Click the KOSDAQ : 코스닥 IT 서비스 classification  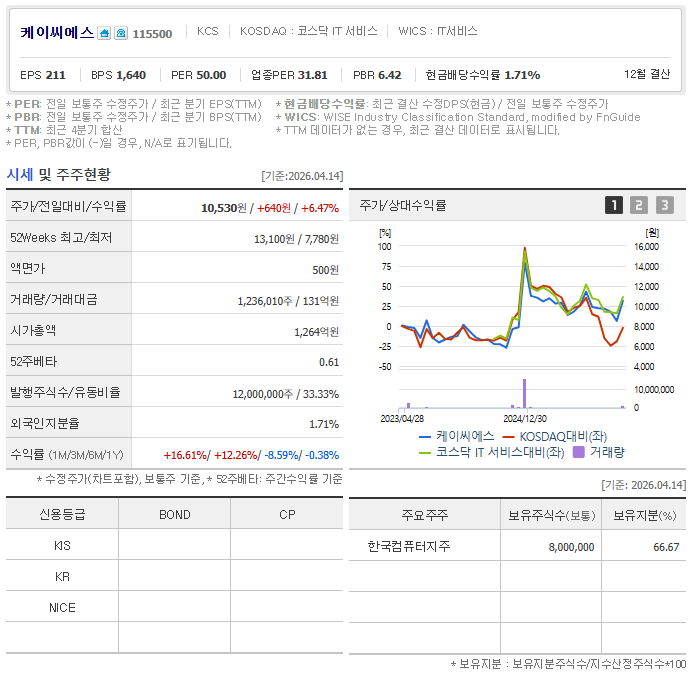click(309, 31)
